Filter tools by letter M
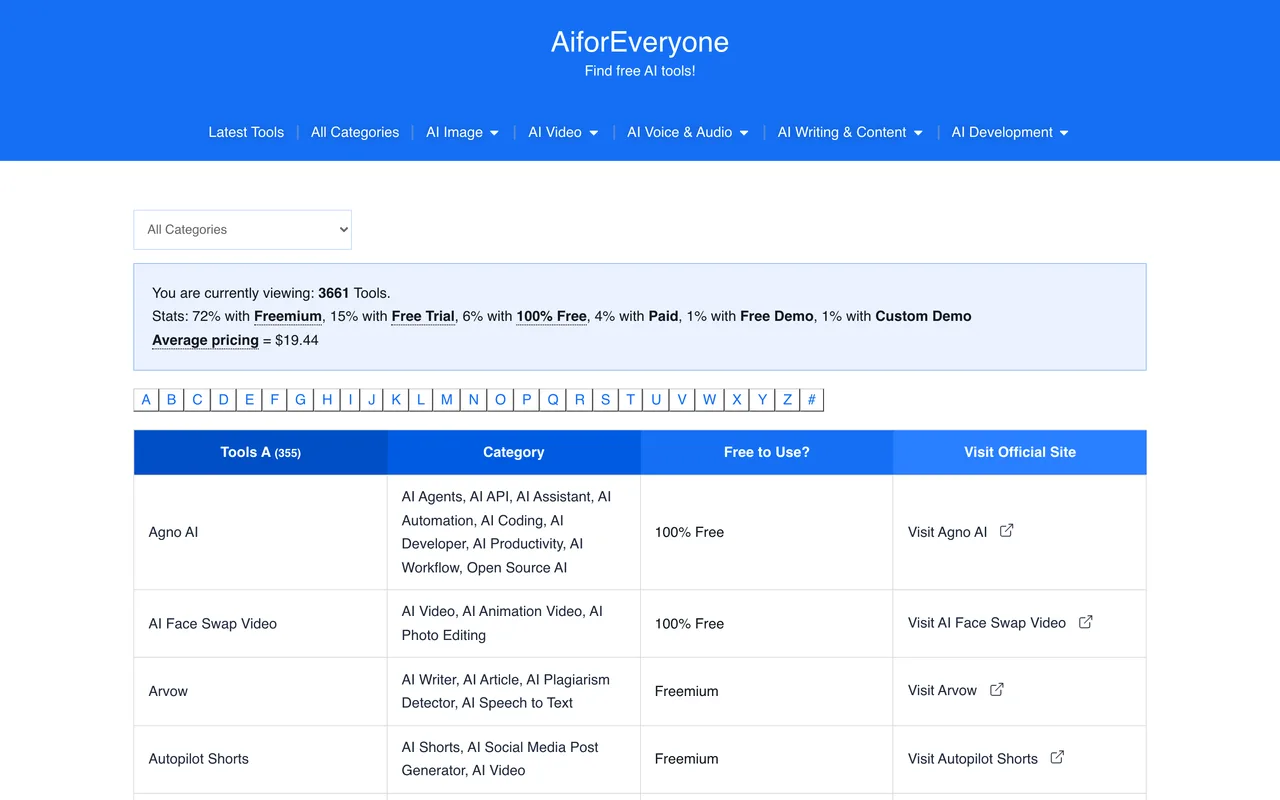Viewport: 1280px width, 800px height. [447, 400]
